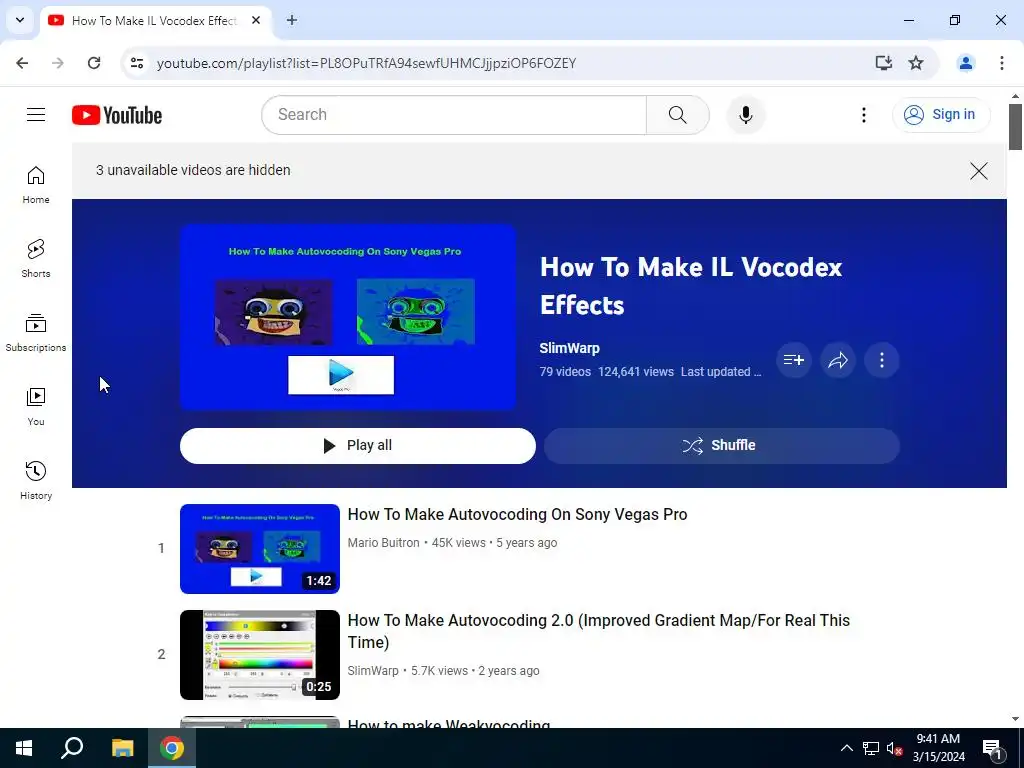Click '79 videos' text in playlist header

coord(565,372)
